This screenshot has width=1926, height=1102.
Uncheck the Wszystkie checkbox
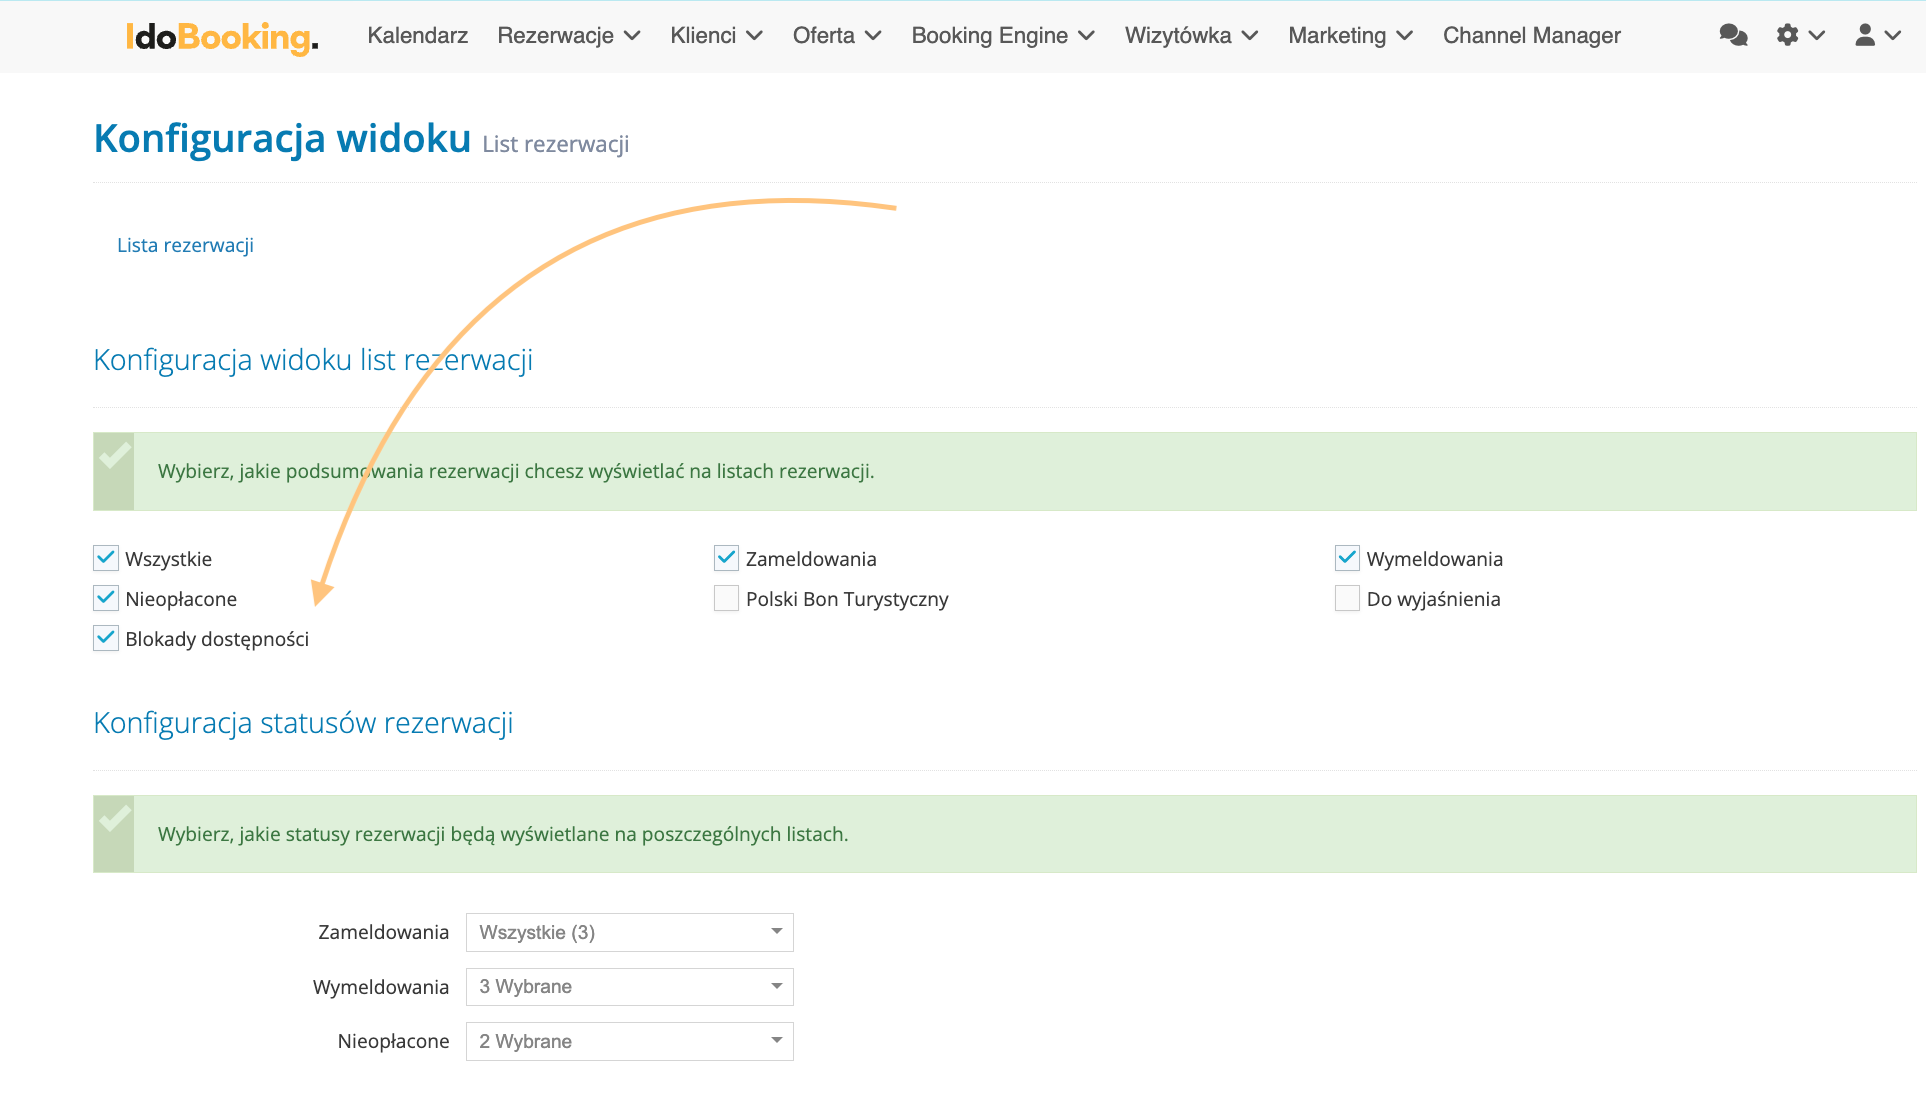coord(106,558)
